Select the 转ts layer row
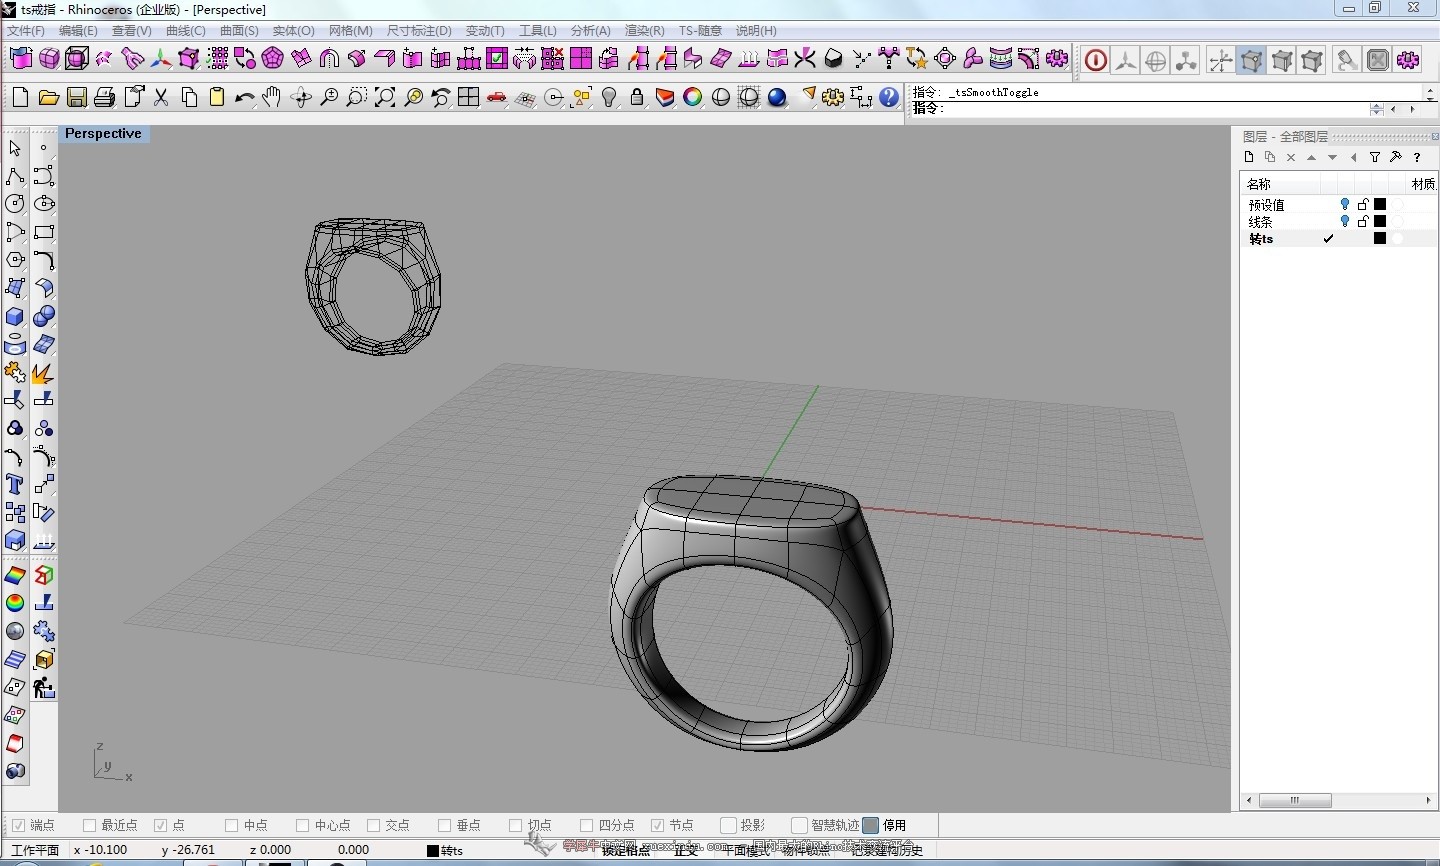The width and height of the screenshot is (1440, 866). click(1338, 239)
